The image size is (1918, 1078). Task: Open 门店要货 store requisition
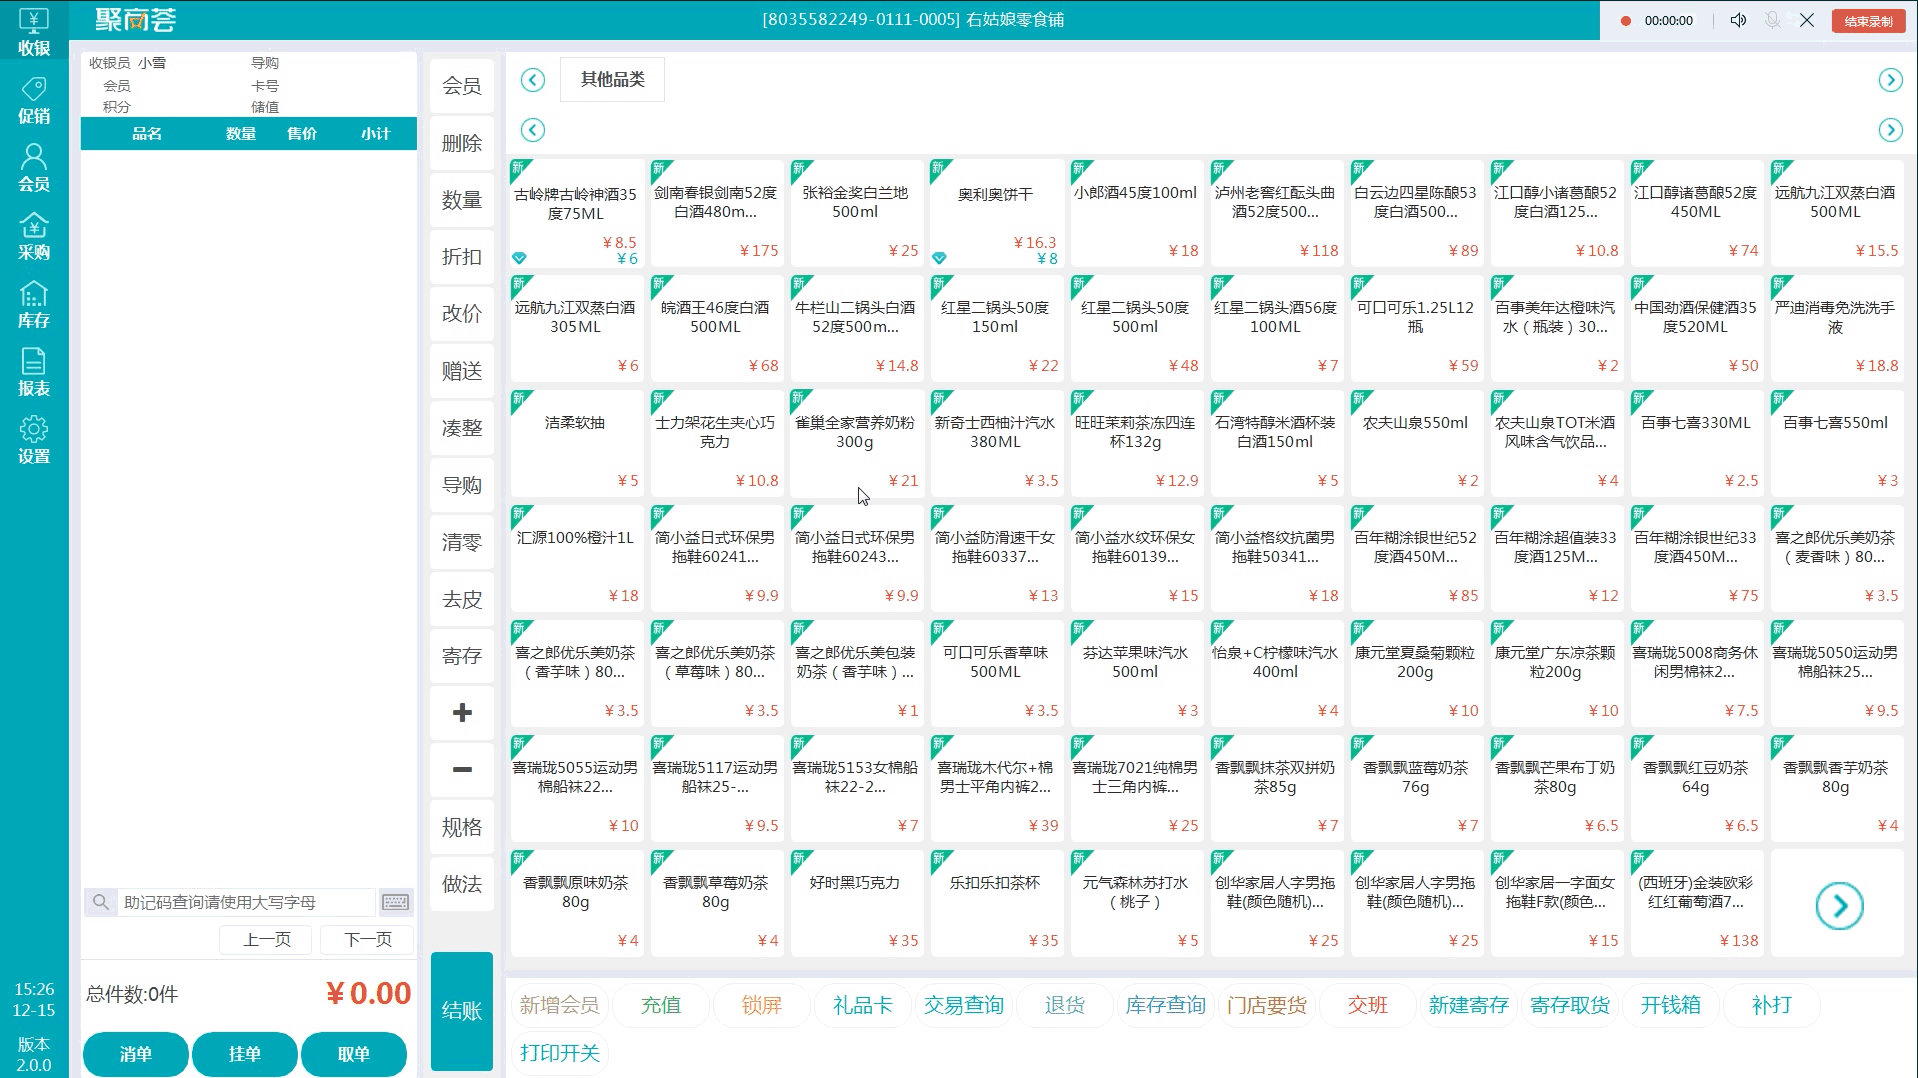tap(1267, 1005)
